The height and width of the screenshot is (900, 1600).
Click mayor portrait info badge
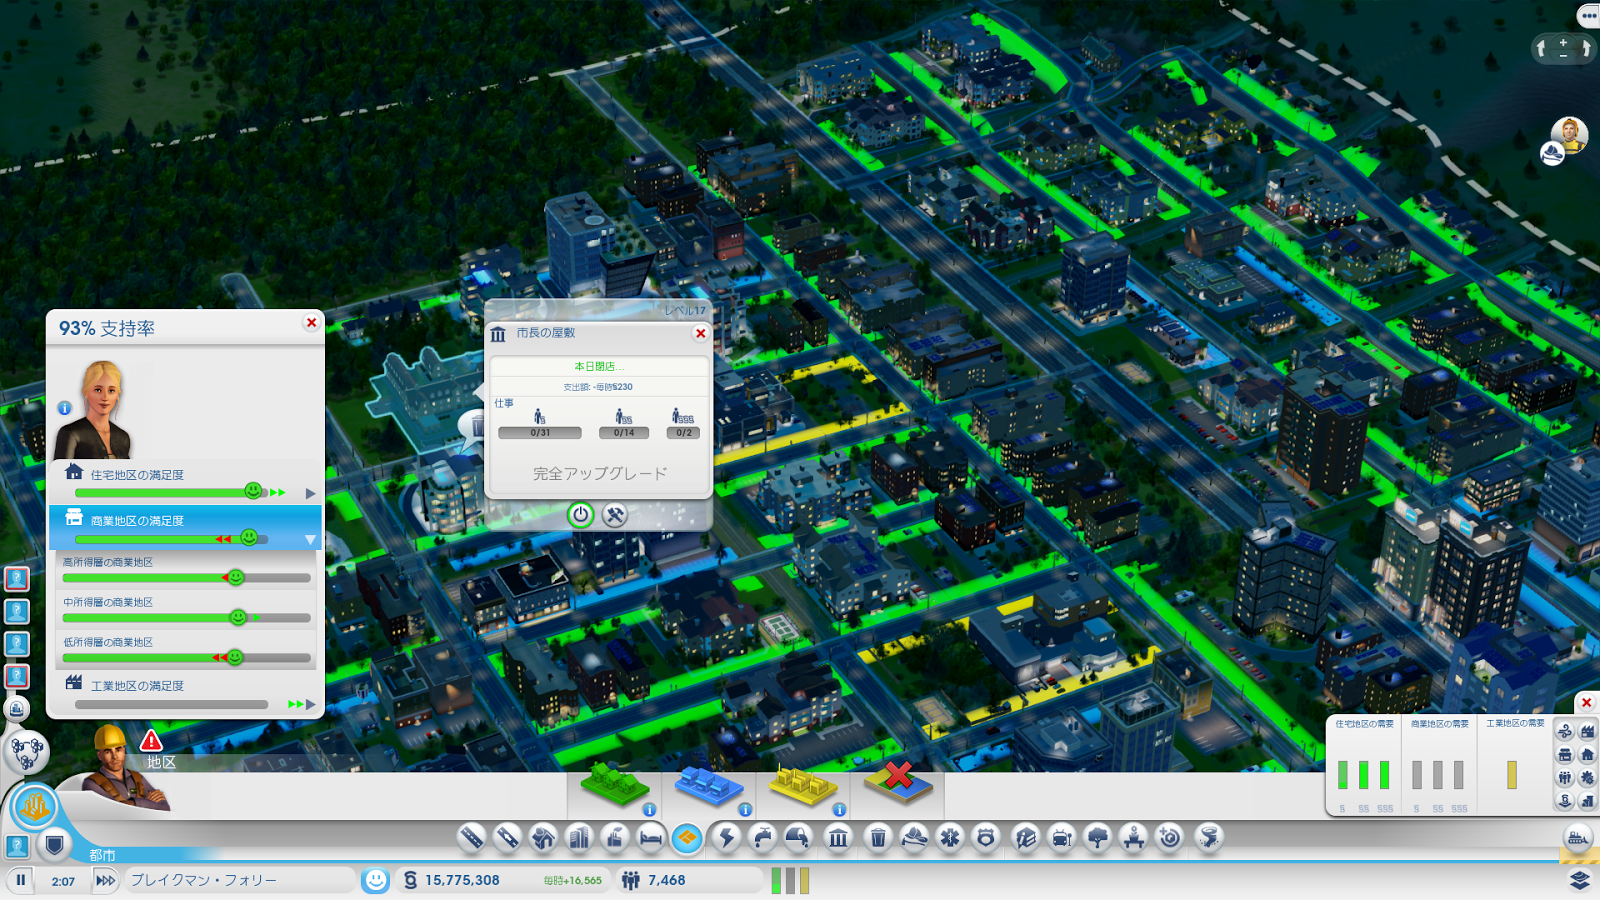click(64, 408)
